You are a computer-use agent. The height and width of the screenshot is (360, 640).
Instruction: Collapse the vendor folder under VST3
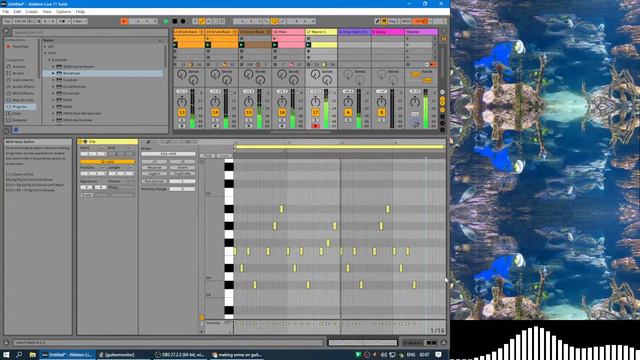coord(49,60)
